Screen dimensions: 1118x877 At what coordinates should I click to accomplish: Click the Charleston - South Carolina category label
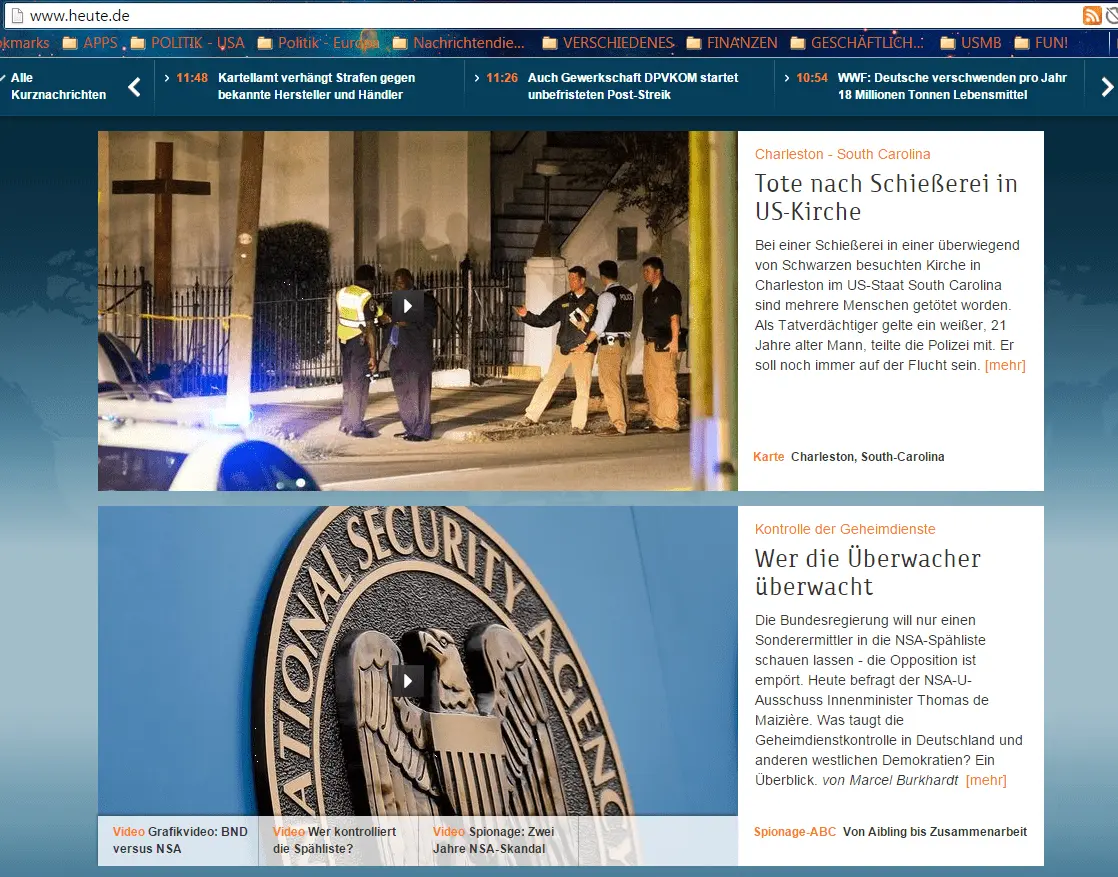coord(842,154)
